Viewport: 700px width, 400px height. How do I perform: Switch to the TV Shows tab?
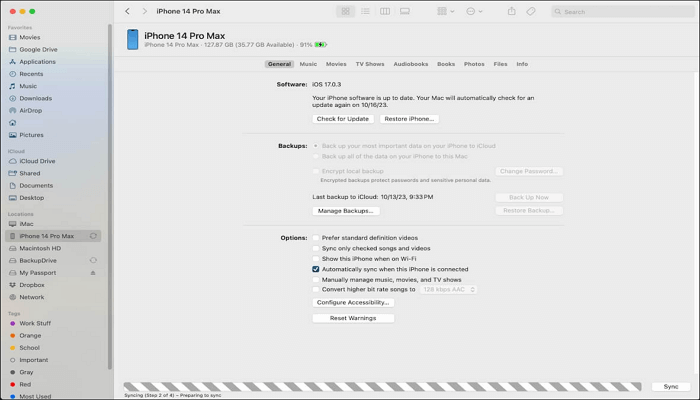[x=370, y=64]
